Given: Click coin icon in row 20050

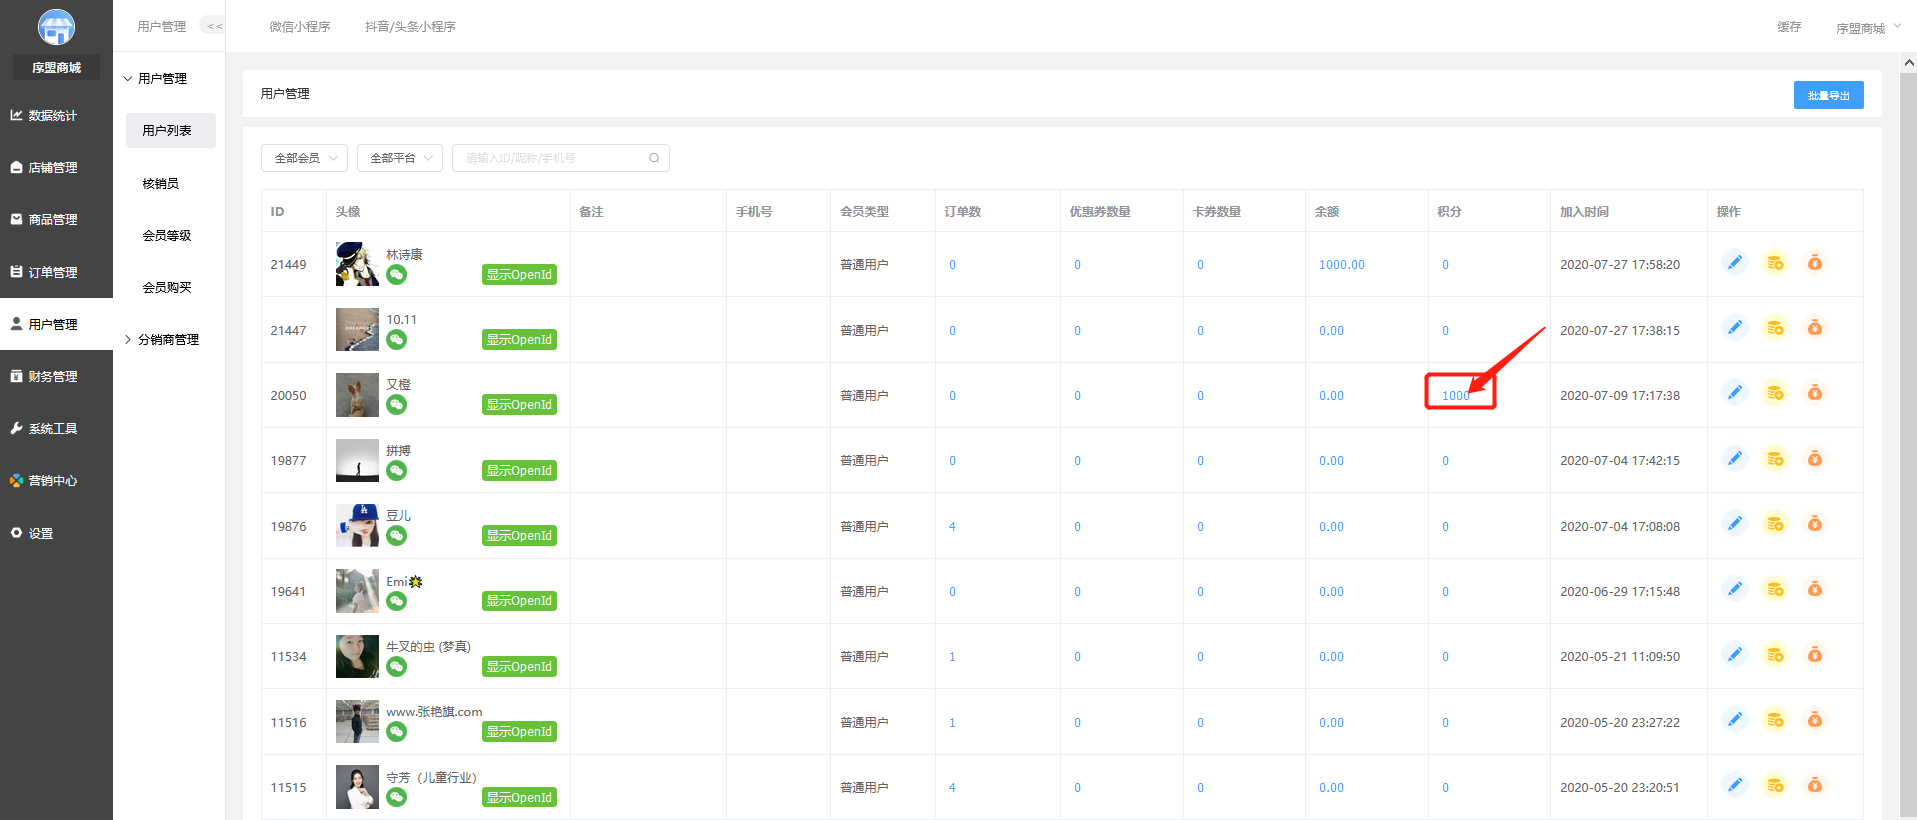Looking at the screenshot, I should [x=1775, y=393].
